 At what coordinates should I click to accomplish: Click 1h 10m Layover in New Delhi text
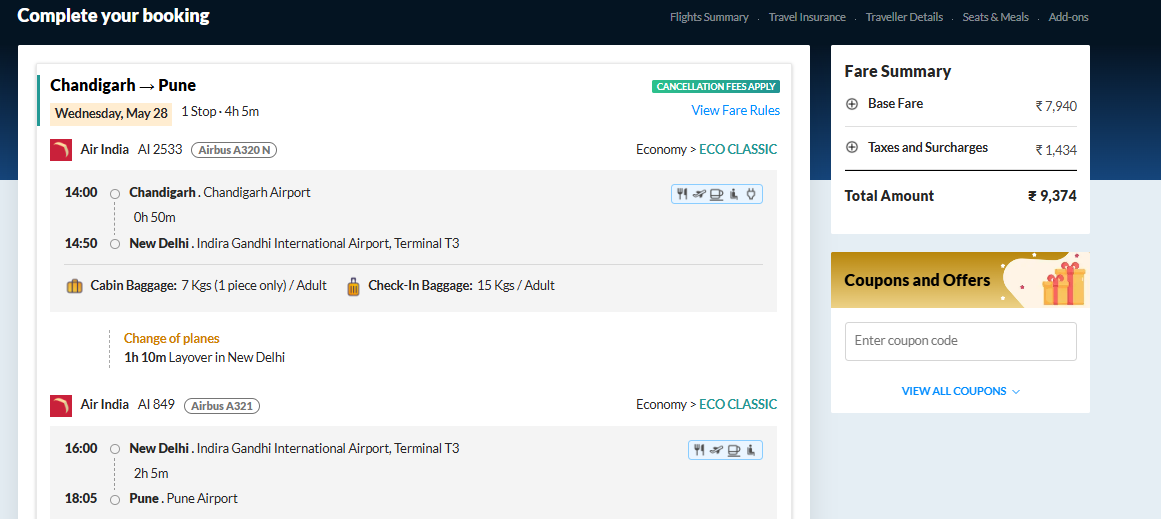[x=204, y=358]
